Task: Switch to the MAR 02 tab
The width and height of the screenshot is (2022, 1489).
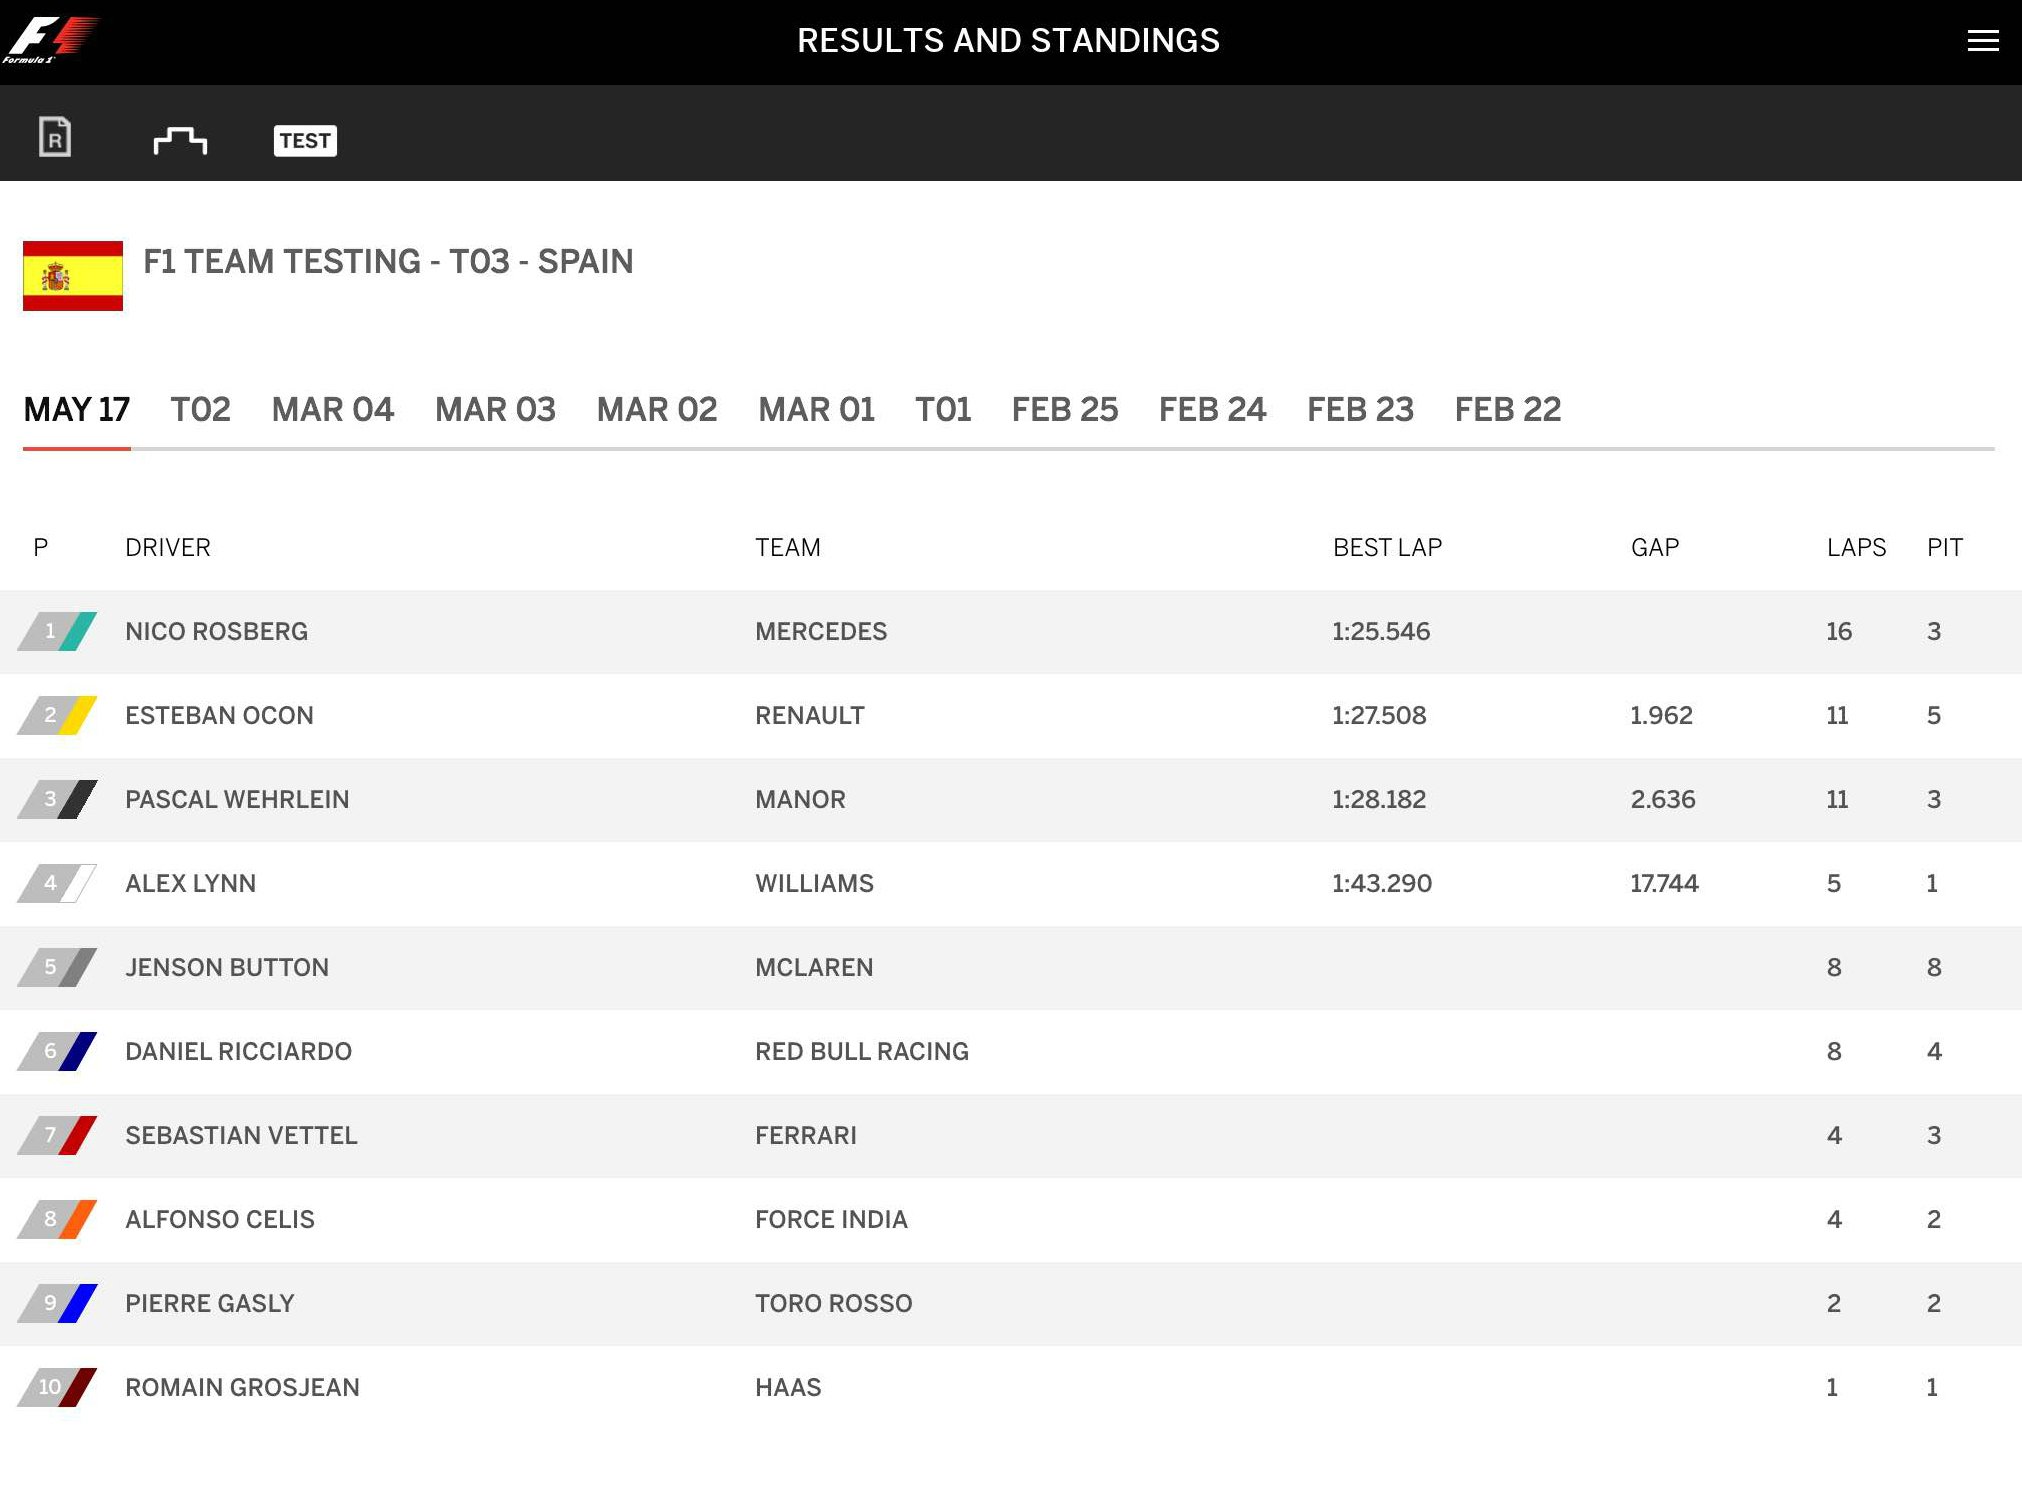Action: click(657, 410)
